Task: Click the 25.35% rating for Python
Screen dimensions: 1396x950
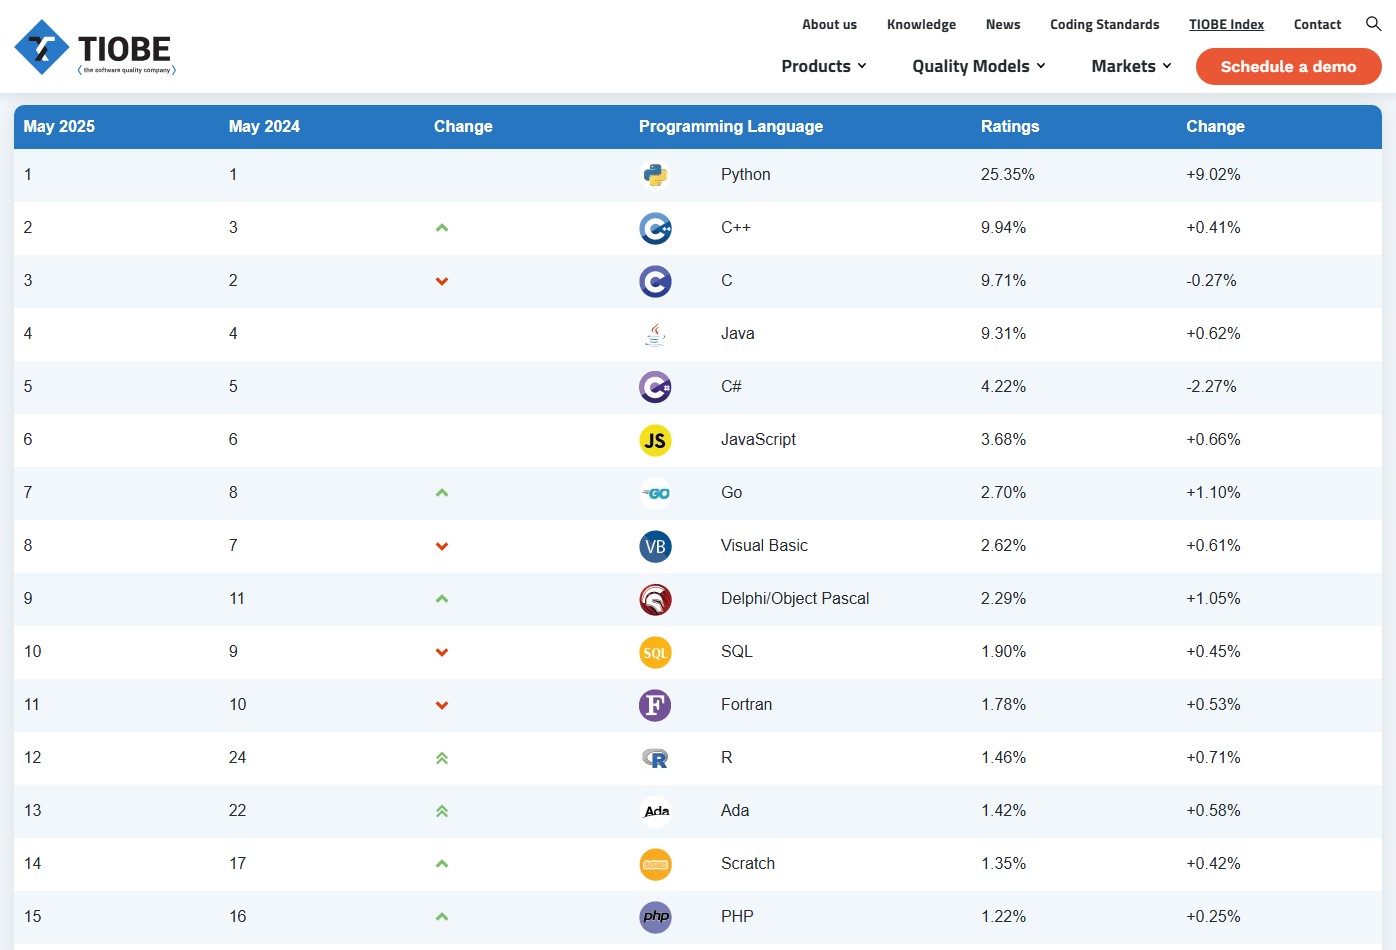Action: 1008,174
